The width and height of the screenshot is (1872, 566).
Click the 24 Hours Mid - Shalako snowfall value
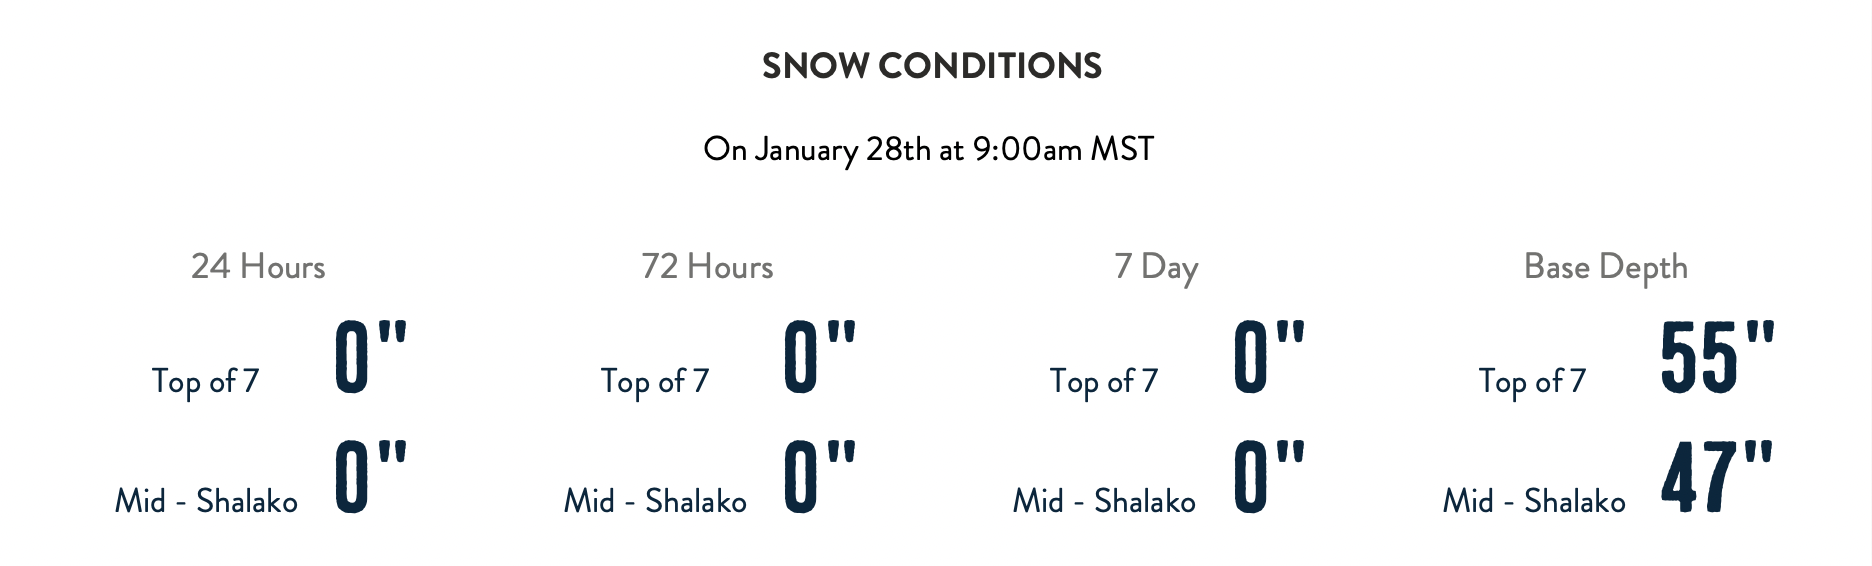coord(371,476)
